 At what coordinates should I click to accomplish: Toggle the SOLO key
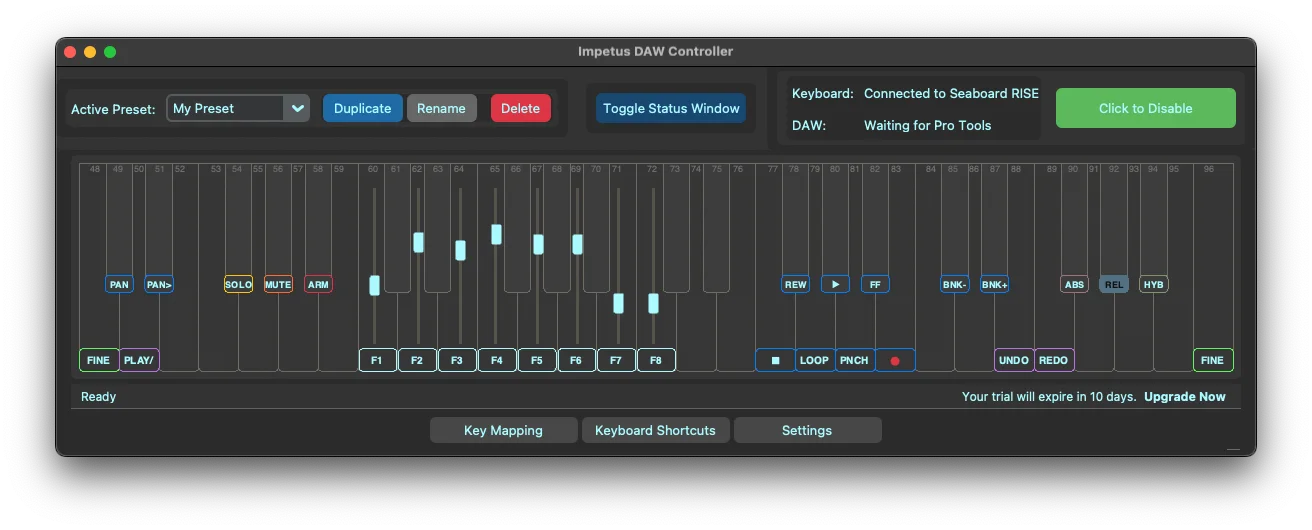click(x=238, y=284)
